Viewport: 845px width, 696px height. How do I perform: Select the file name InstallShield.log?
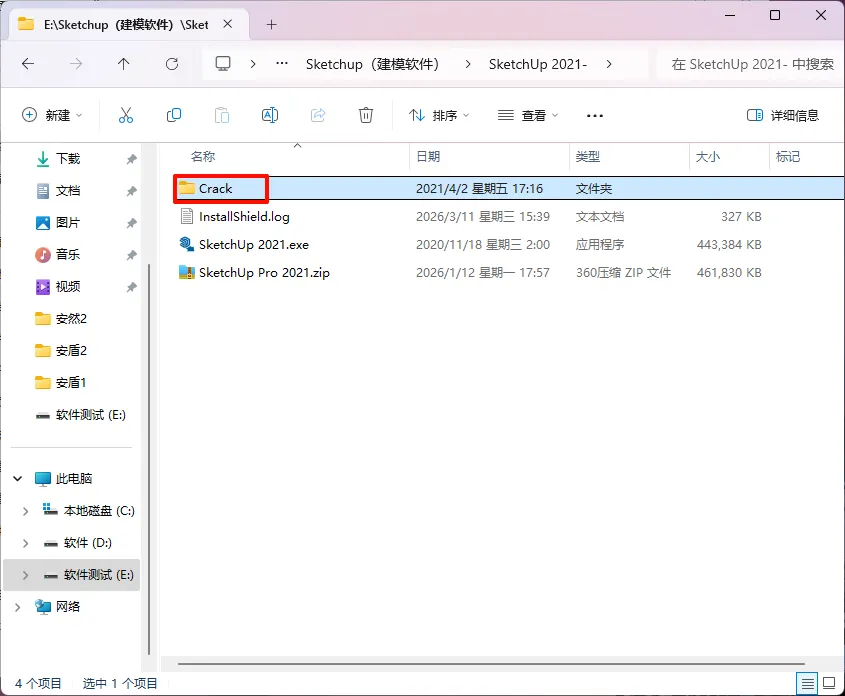[244, 216]
